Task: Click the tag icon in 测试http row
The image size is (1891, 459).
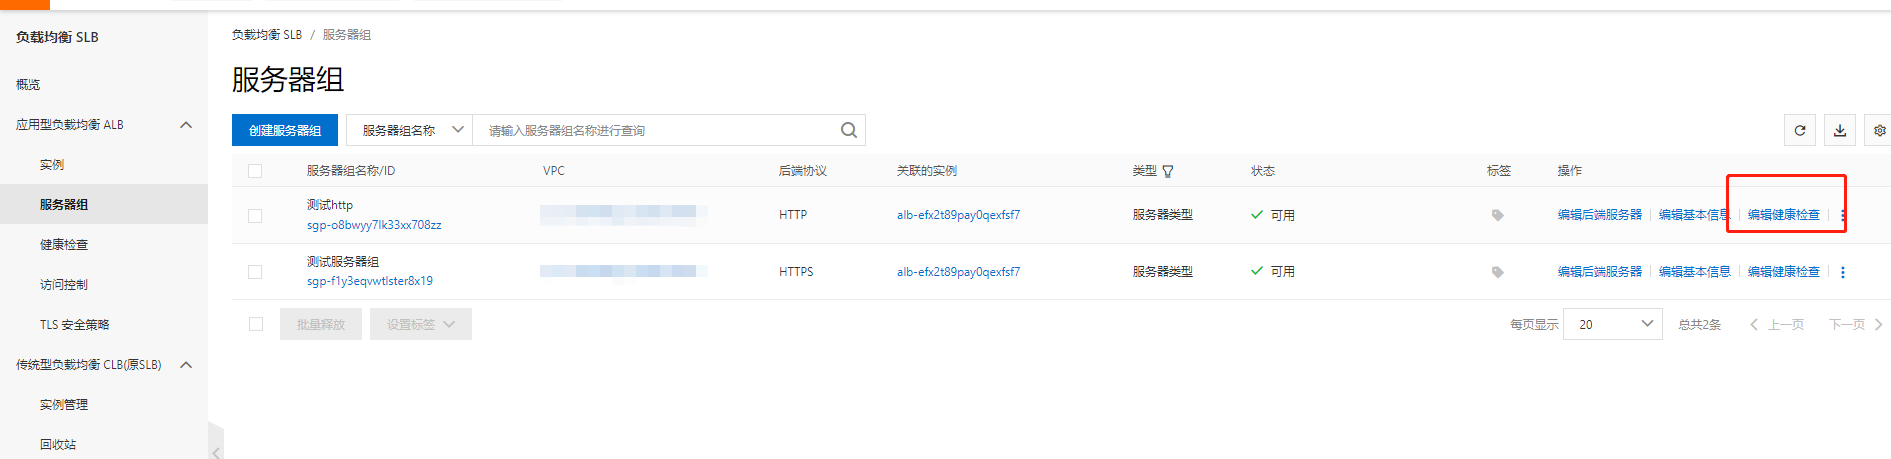Action: [1498, 215]
